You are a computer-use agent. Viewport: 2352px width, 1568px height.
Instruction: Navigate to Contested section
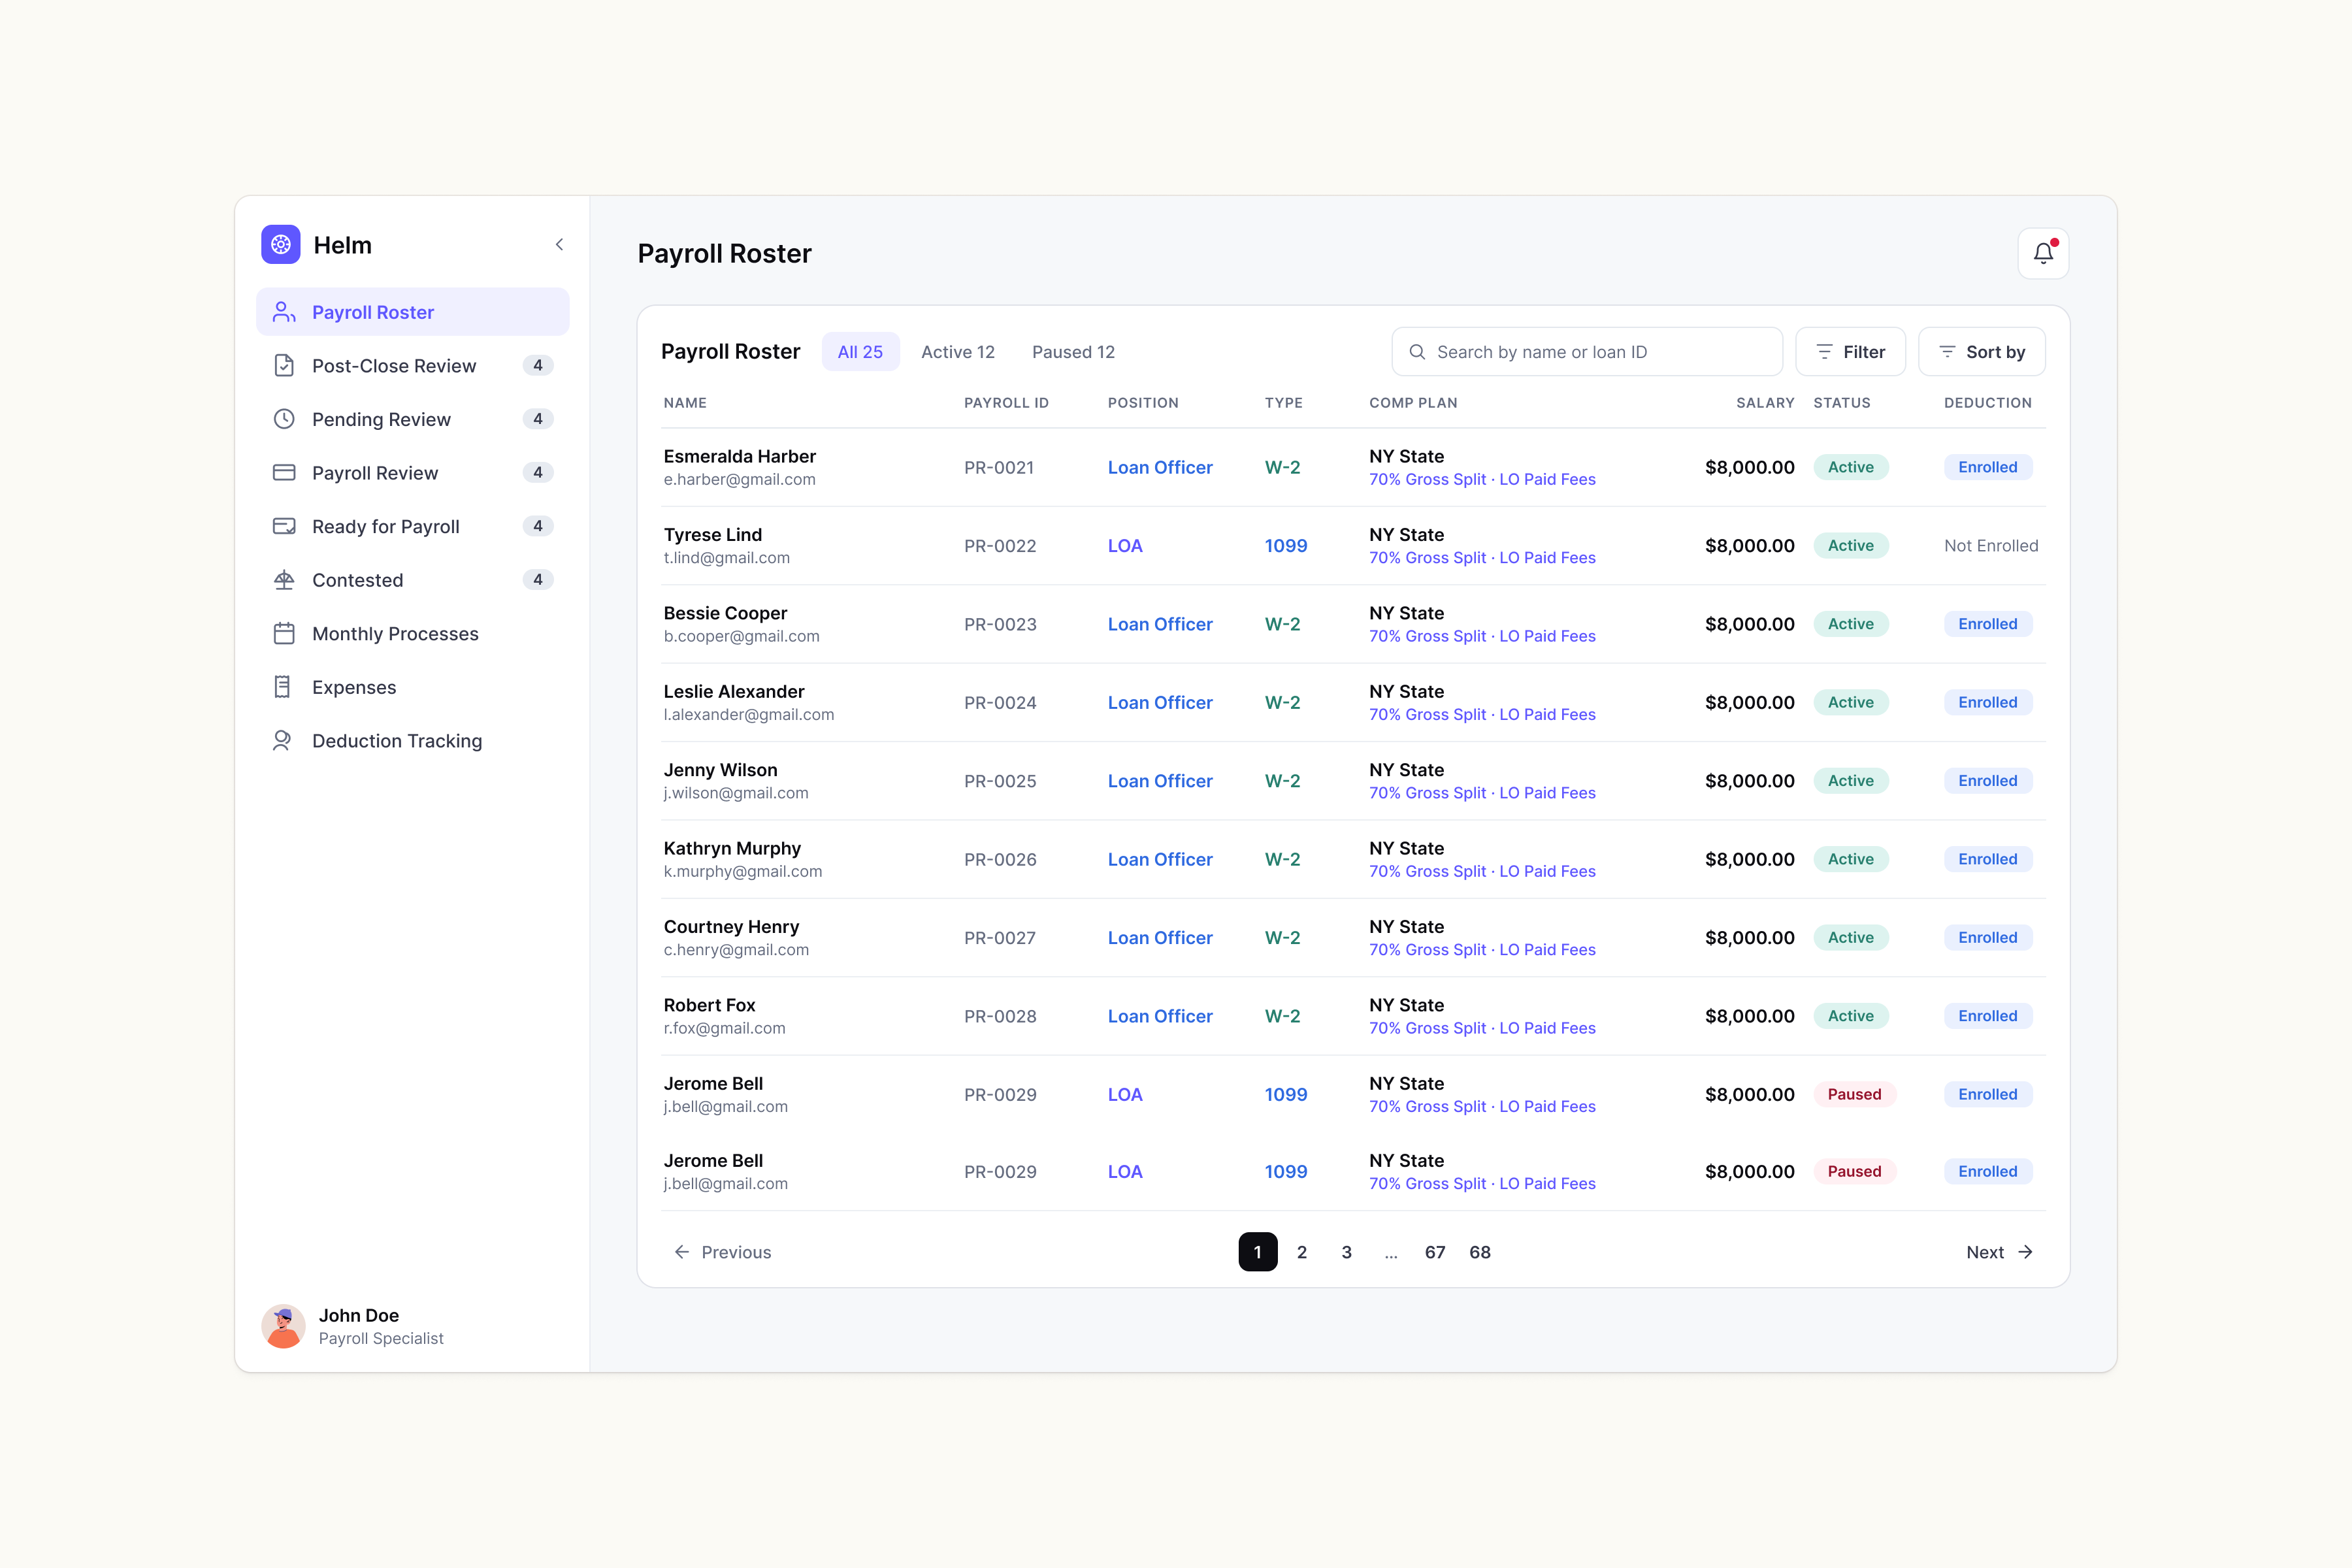413,580
